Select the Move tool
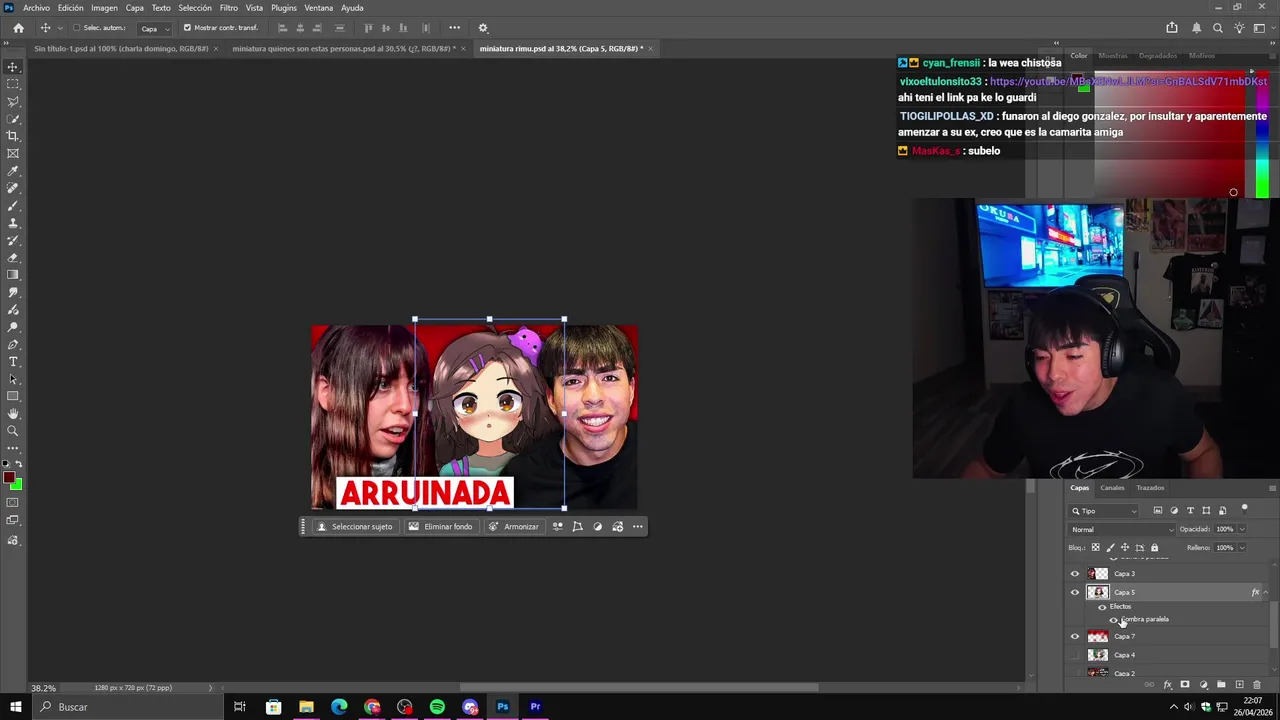This screenshot has width=1280, height=720. (13, 67)
